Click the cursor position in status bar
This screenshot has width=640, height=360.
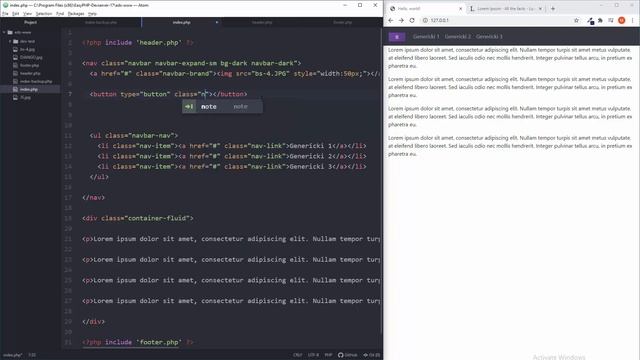click(32, 355)
